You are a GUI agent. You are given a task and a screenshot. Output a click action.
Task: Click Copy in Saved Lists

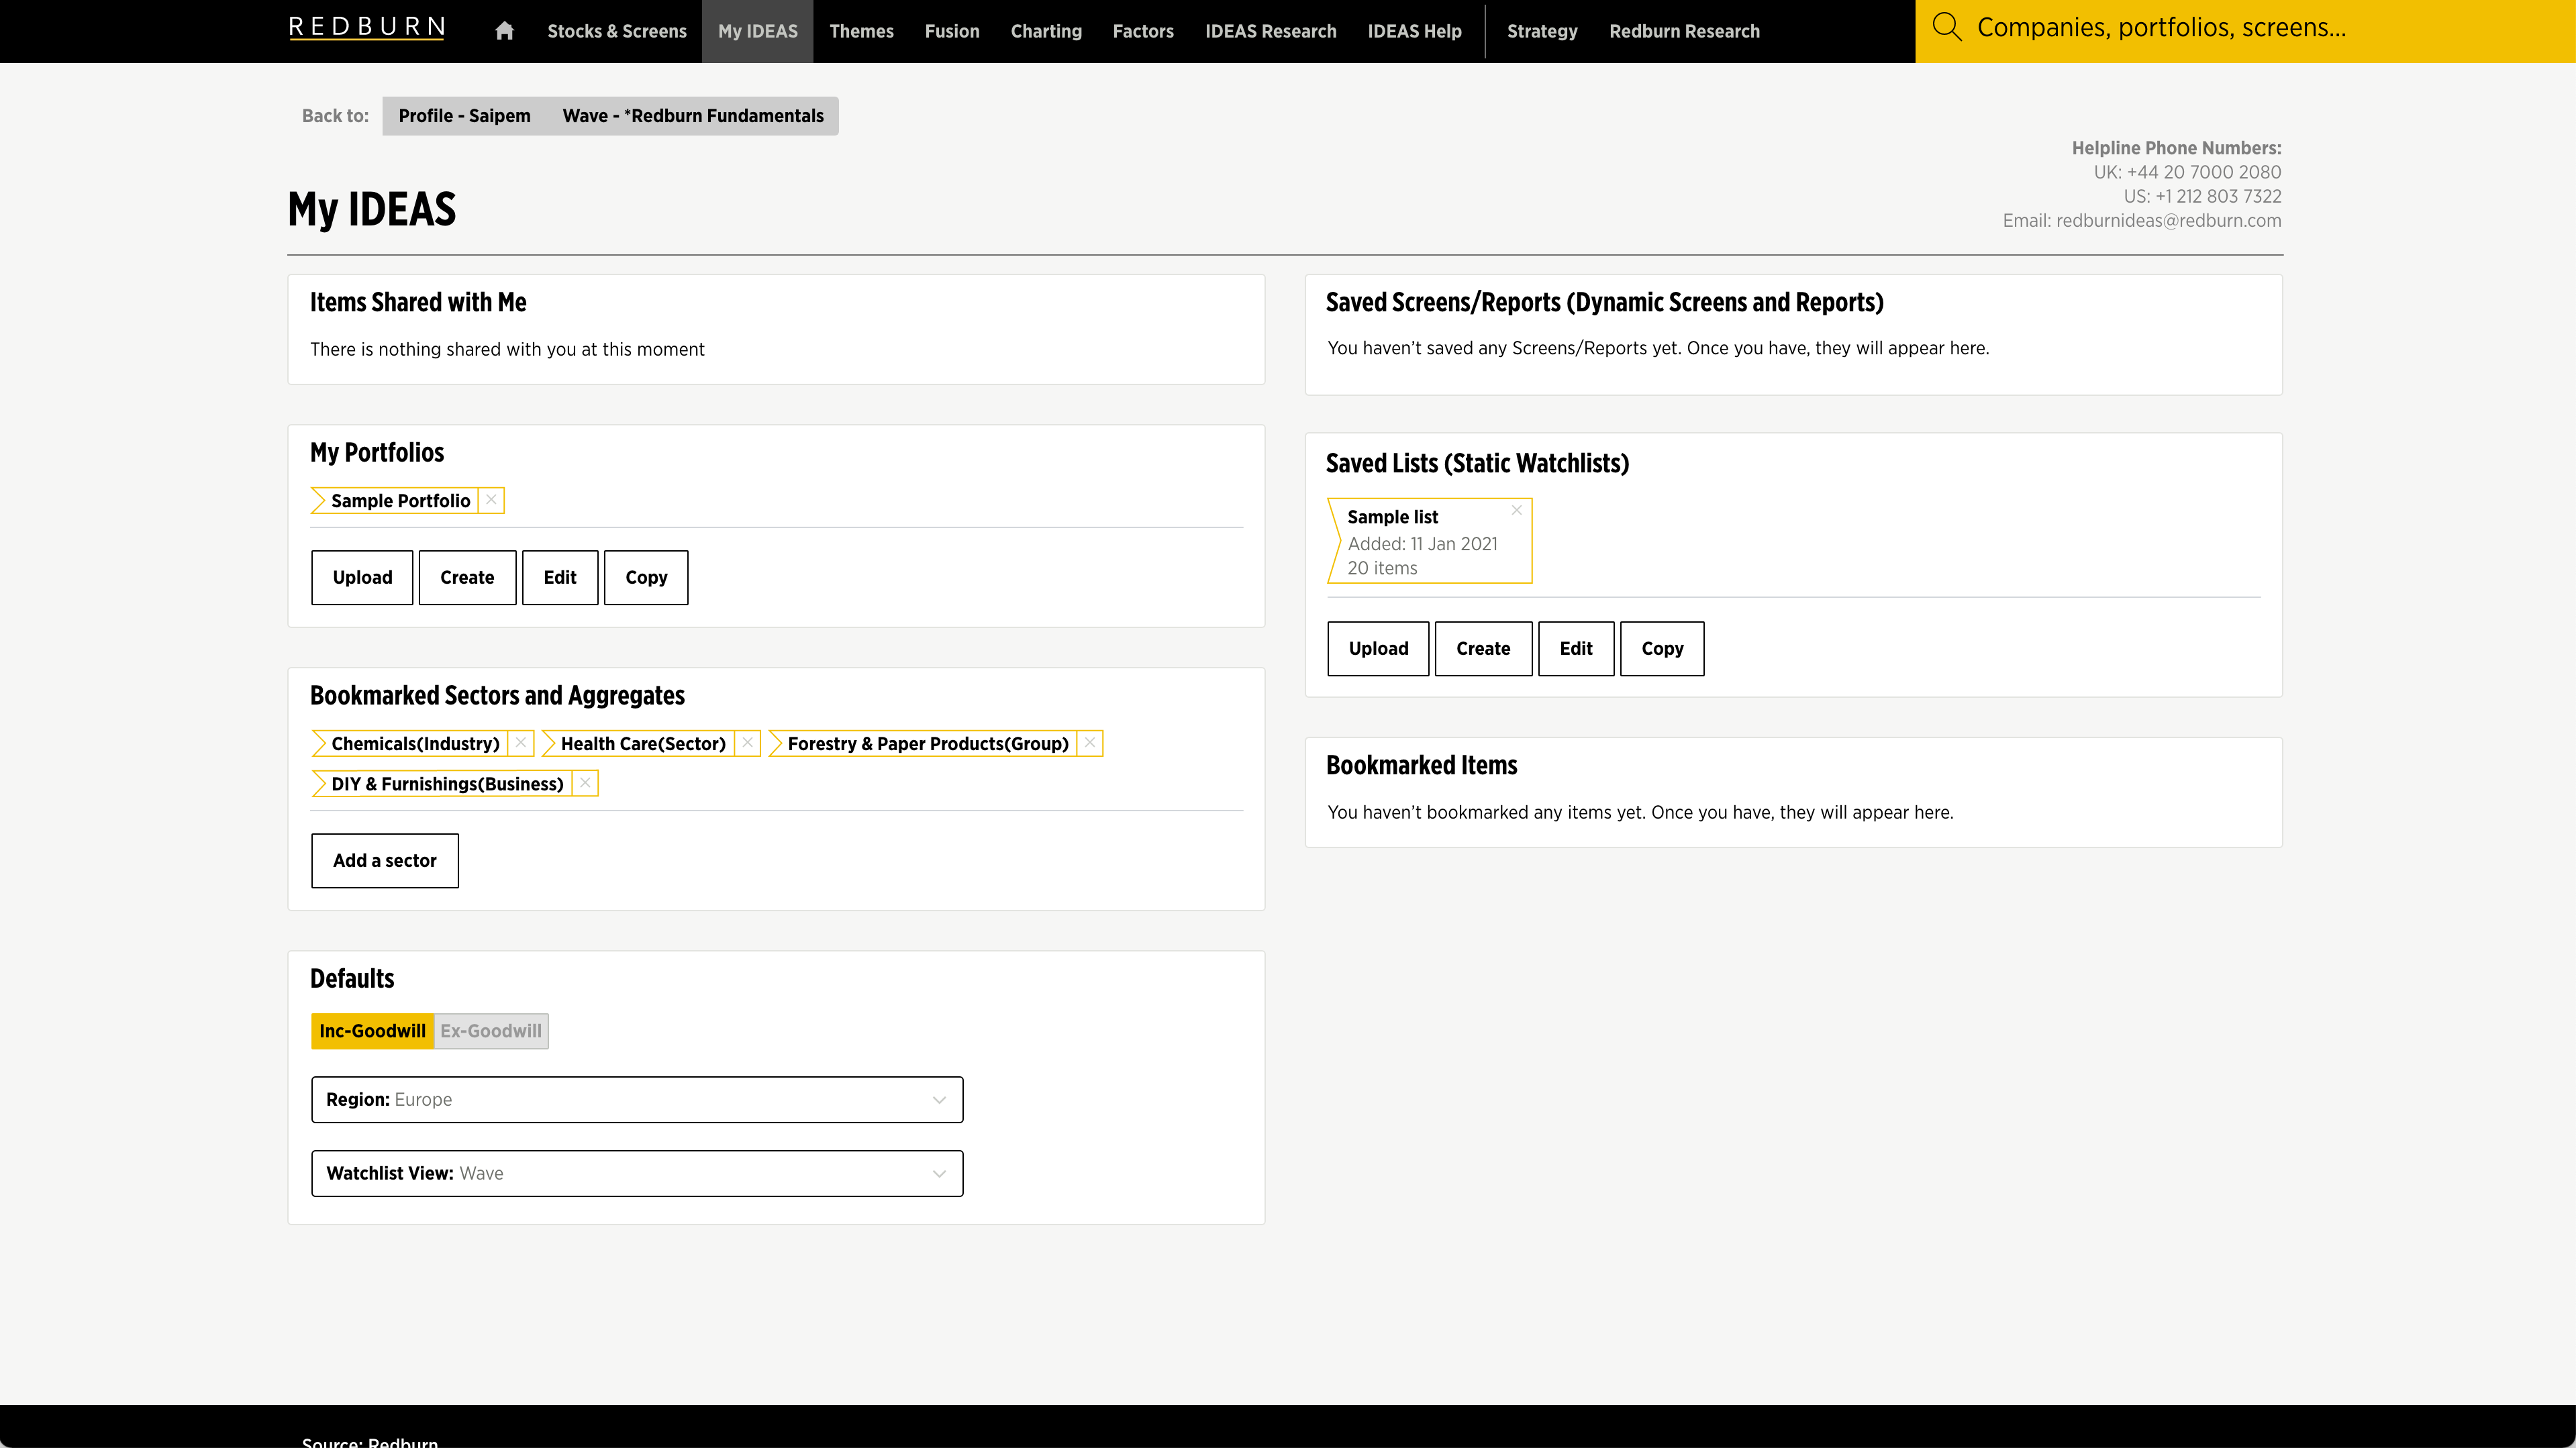(x=1662, y=648)
